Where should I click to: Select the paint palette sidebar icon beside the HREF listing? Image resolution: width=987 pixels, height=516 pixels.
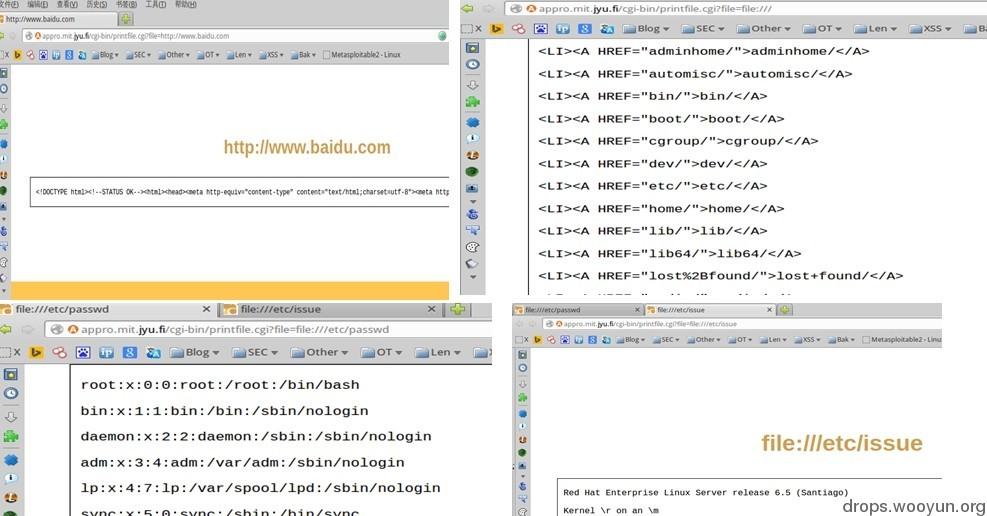coord(473,247)
